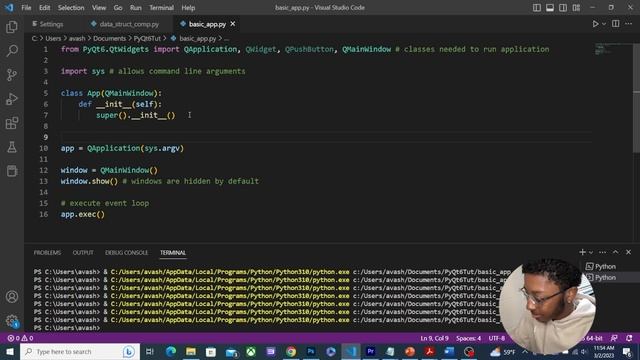This screenshot has width=640, height=360.
Task: Customize Layout icon in title bar
Action: 576,8
